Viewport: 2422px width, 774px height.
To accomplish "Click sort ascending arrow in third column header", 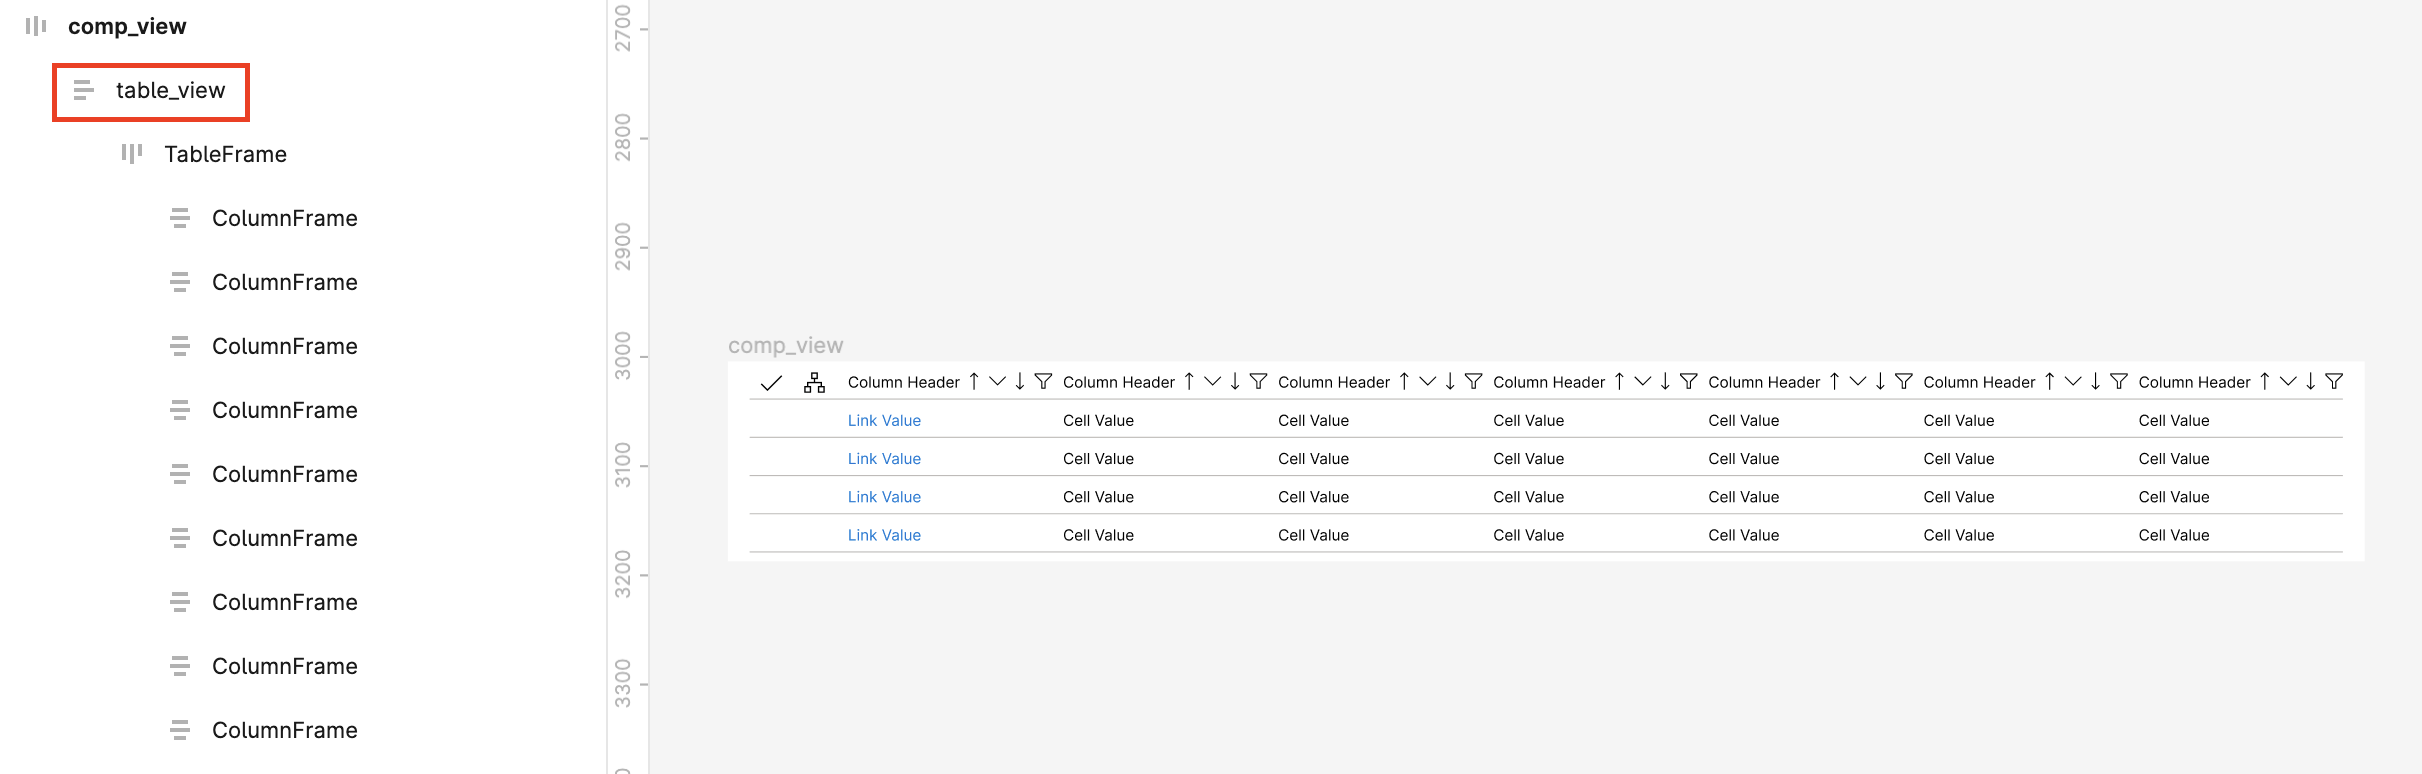I will [1404, 381].
